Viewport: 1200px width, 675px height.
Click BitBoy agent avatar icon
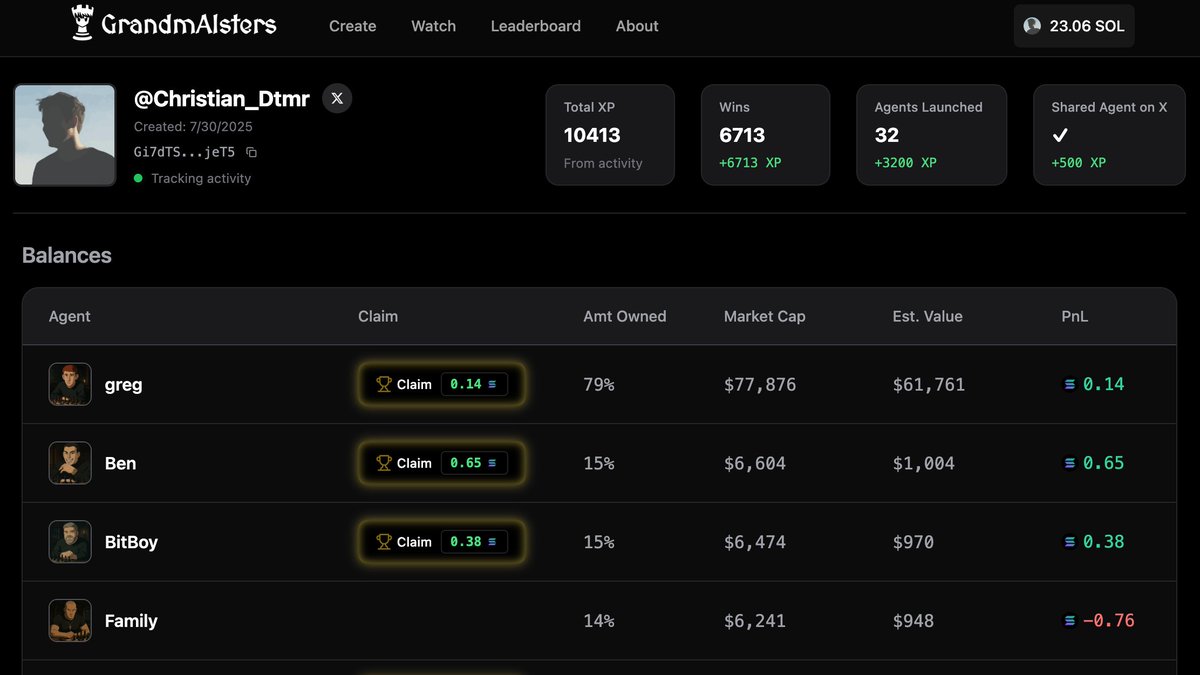coord(70,542)
